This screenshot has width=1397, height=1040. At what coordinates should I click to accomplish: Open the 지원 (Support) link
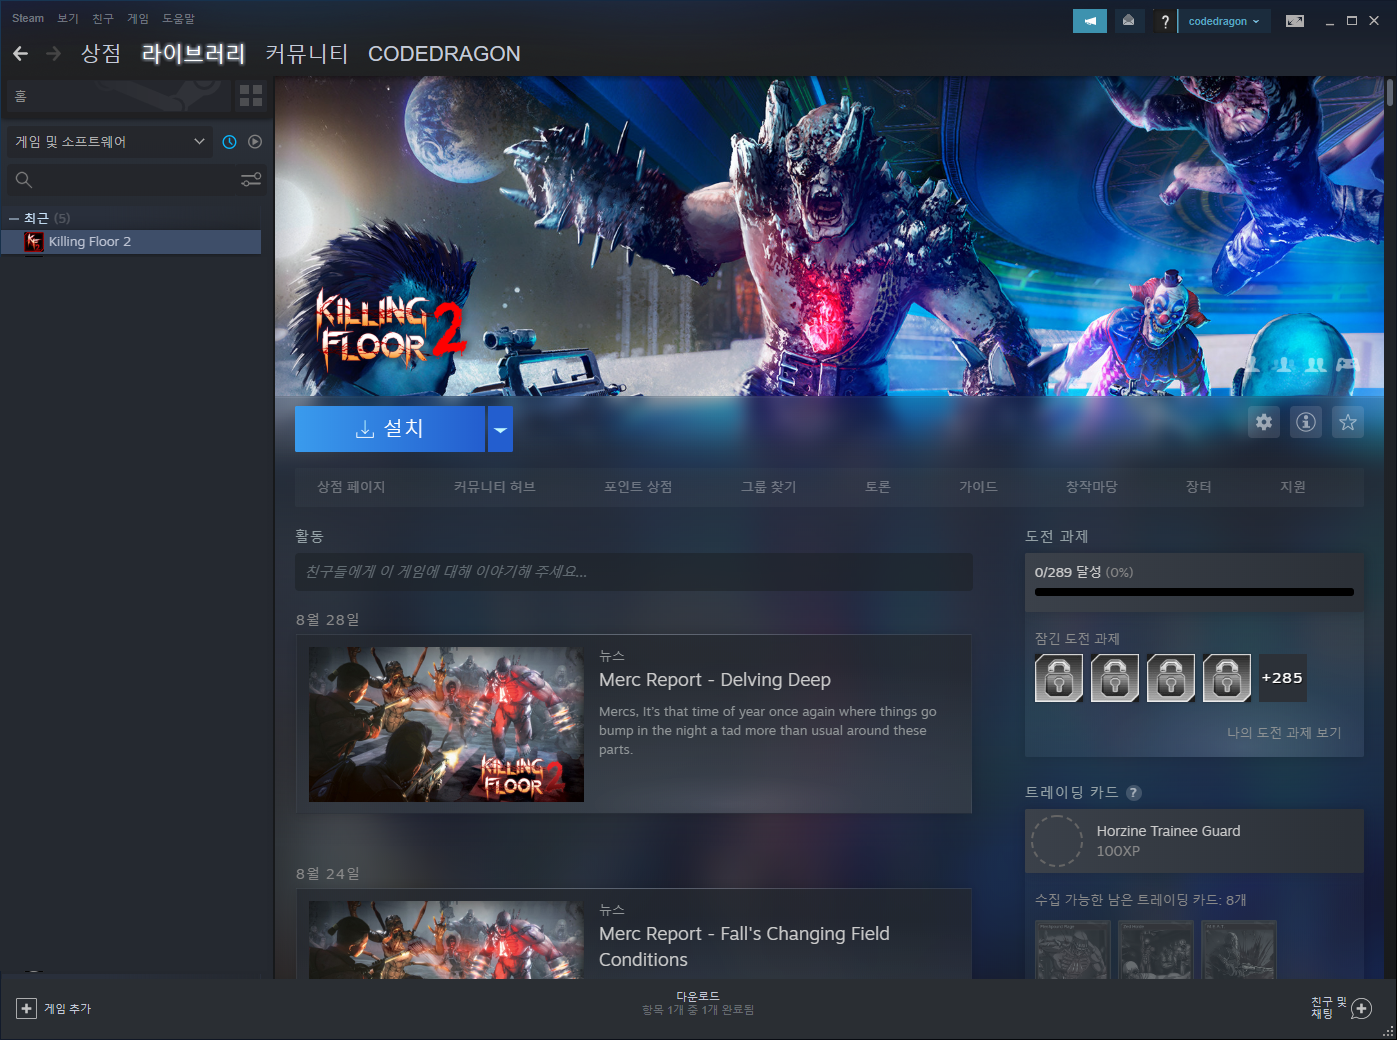point(1293,487)
